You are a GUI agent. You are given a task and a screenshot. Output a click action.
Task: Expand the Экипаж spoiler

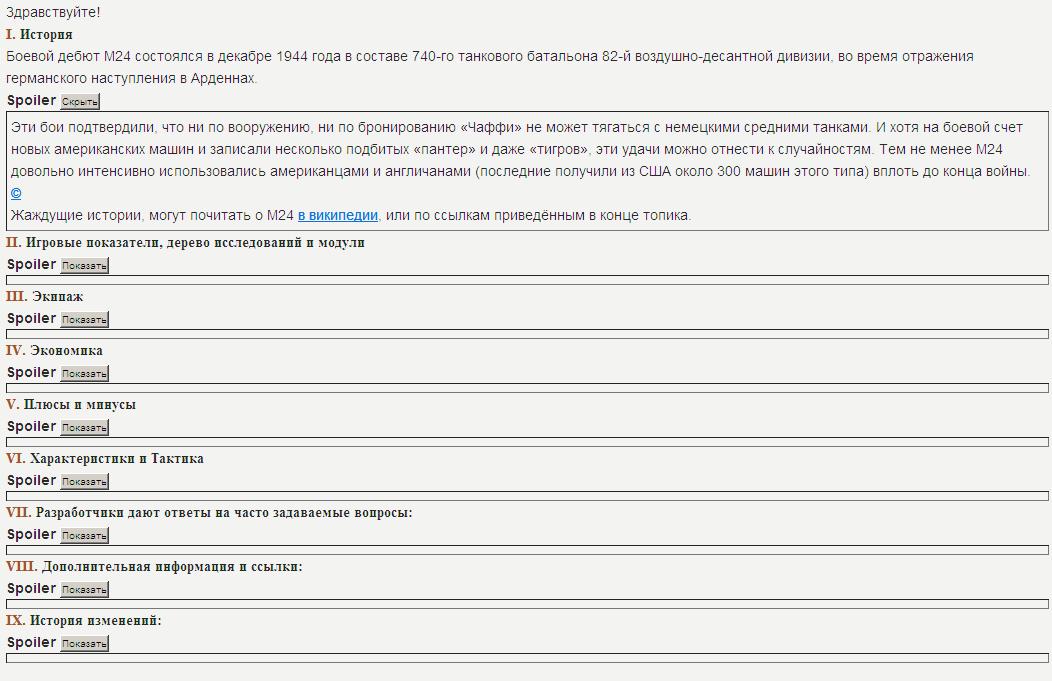click(x=84, y=320)
